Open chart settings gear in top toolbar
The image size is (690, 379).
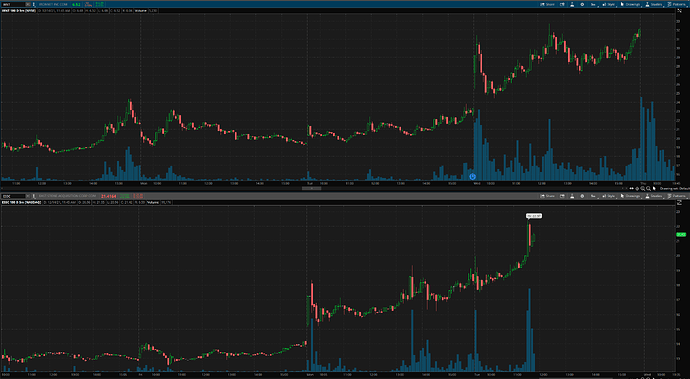tap(582, 4)
